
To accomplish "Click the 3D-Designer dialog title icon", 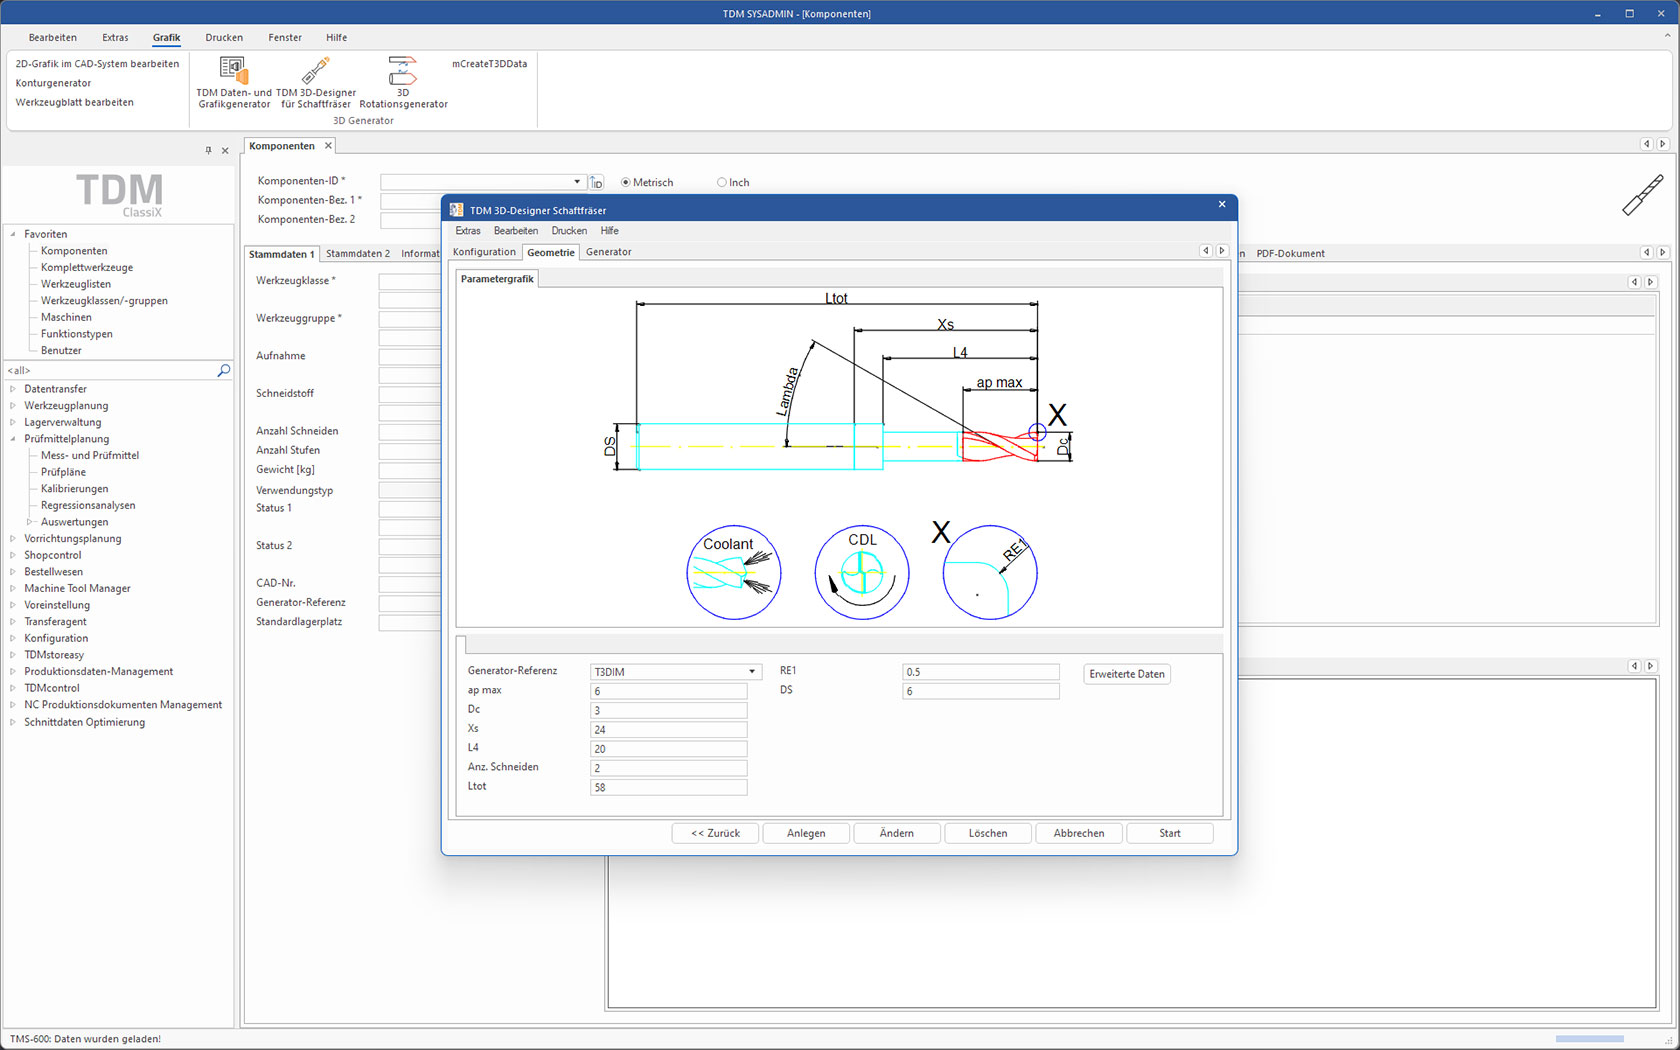I will [x=456, y=210].
